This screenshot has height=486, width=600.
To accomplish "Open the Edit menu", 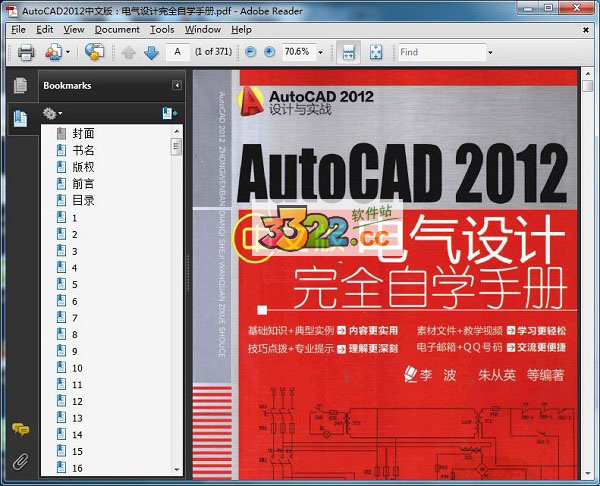I will point(44,29).
